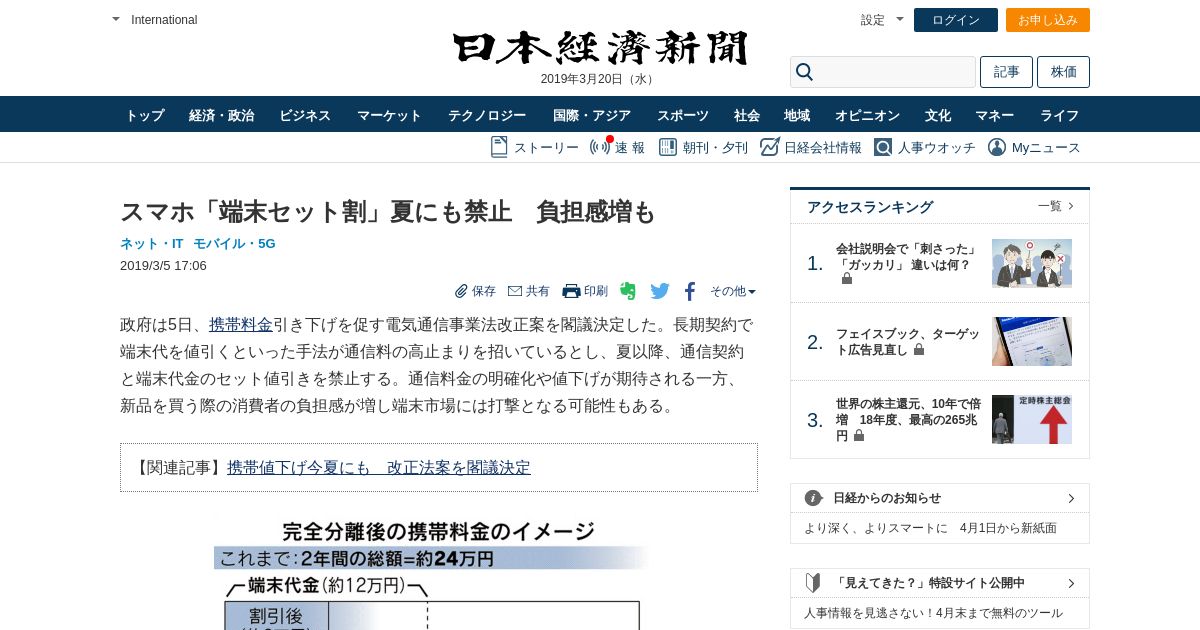Open the ストーリー link text
Viewport: 1200px width, 630px height.
tap(546, 148)
